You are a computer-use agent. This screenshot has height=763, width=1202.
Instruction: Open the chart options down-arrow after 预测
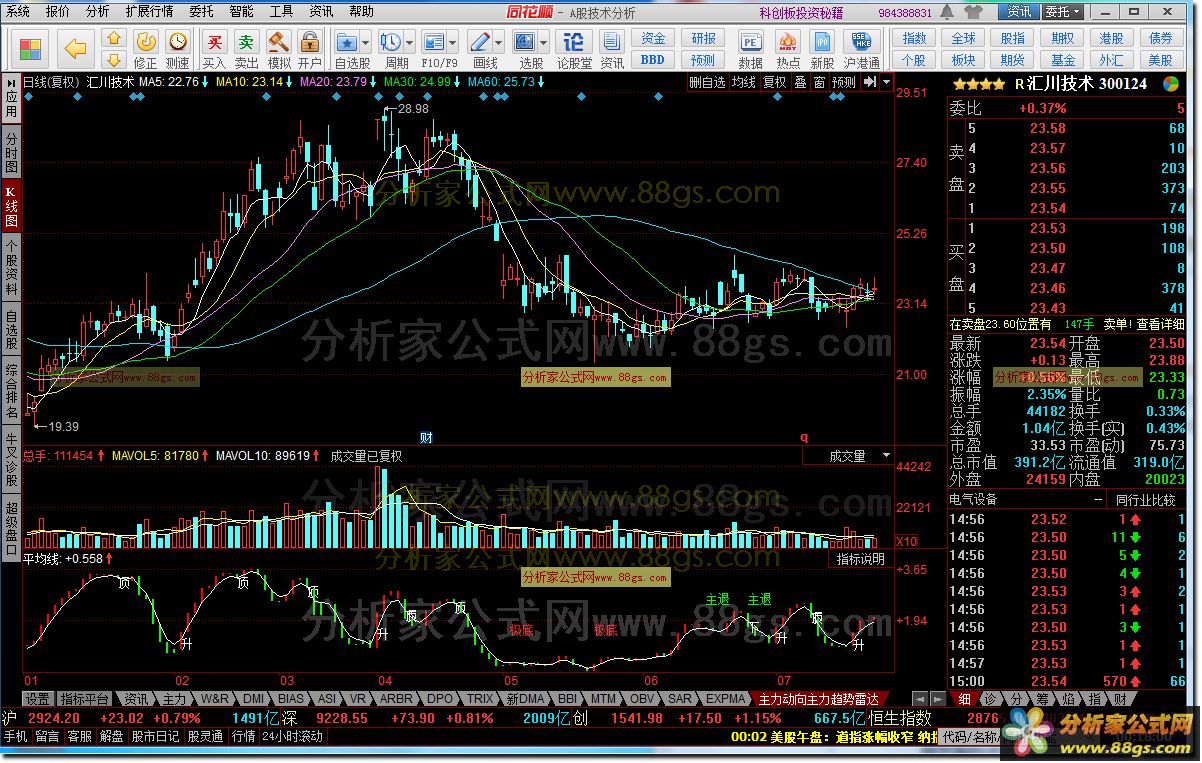coord(886,82)
